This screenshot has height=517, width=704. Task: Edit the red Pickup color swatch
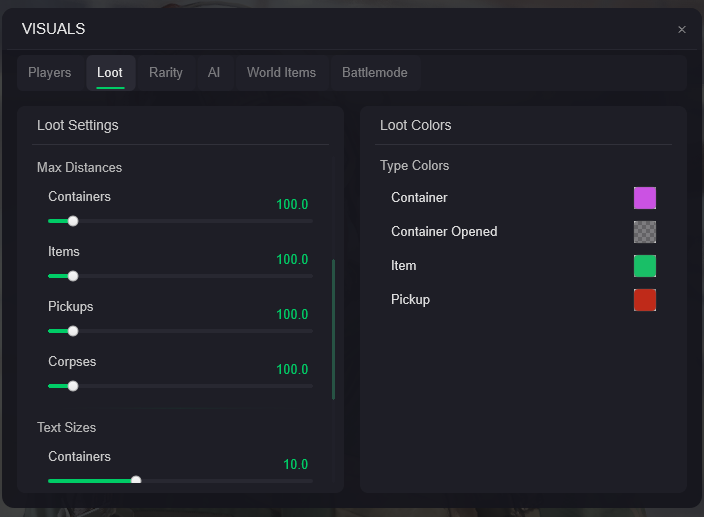click(x=645, y=300)
